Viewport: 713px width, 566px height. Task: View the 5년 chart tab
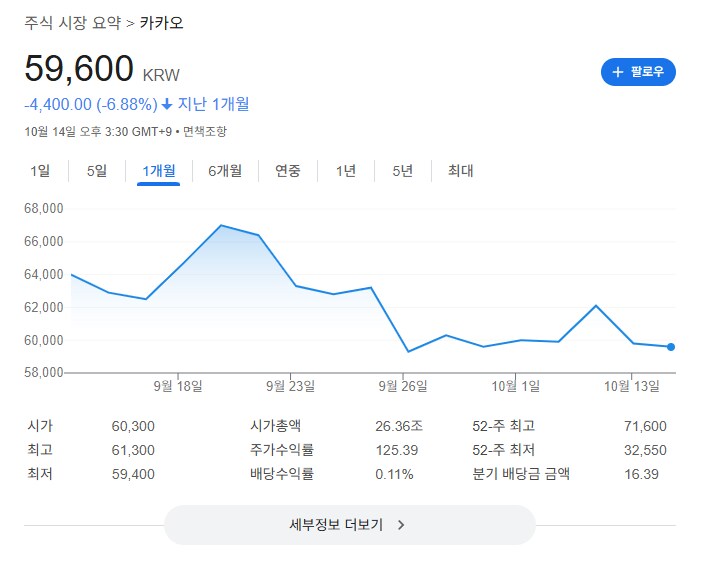pos(403,171)
